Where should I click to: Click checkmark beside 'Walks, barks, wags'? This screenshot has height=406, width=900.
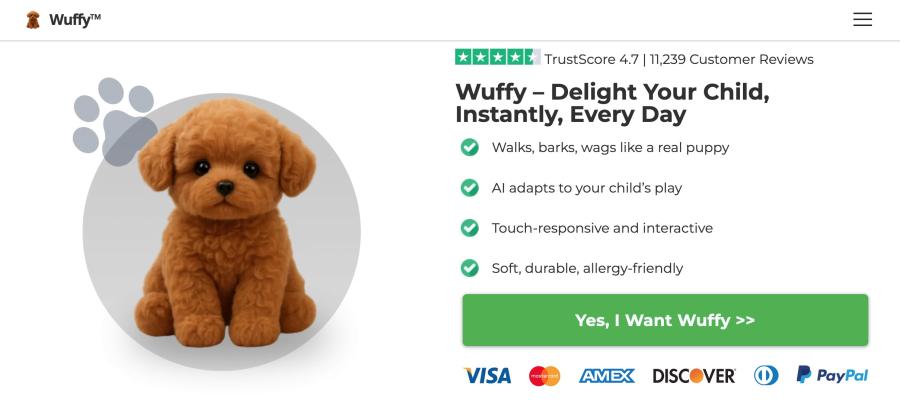469,148
